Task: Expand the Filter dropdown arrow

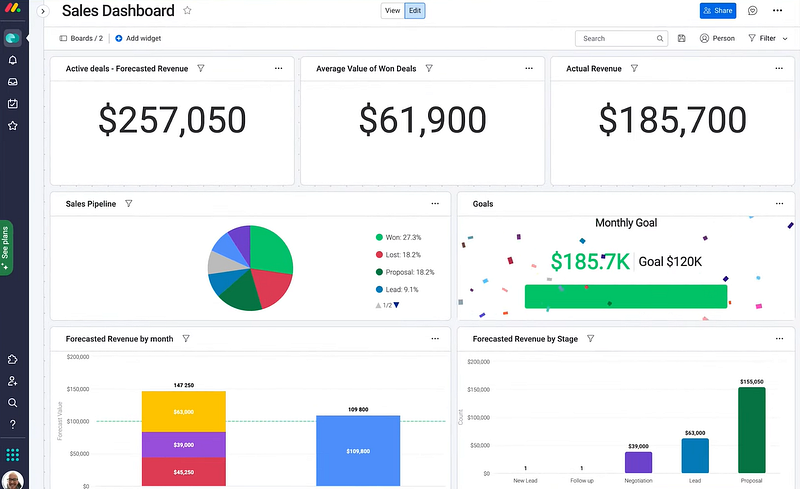Action: [785, 39]
